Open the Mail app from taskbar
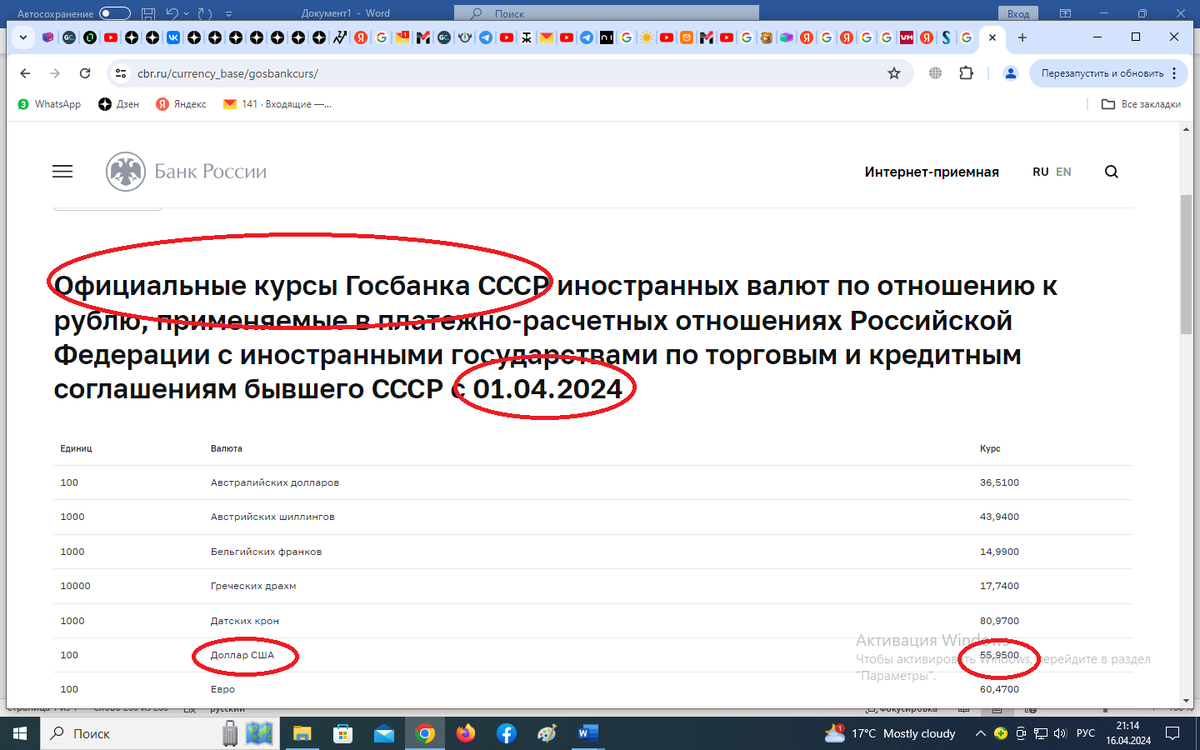Viewport: 1200px width, 750px height. tap(384, 733)
